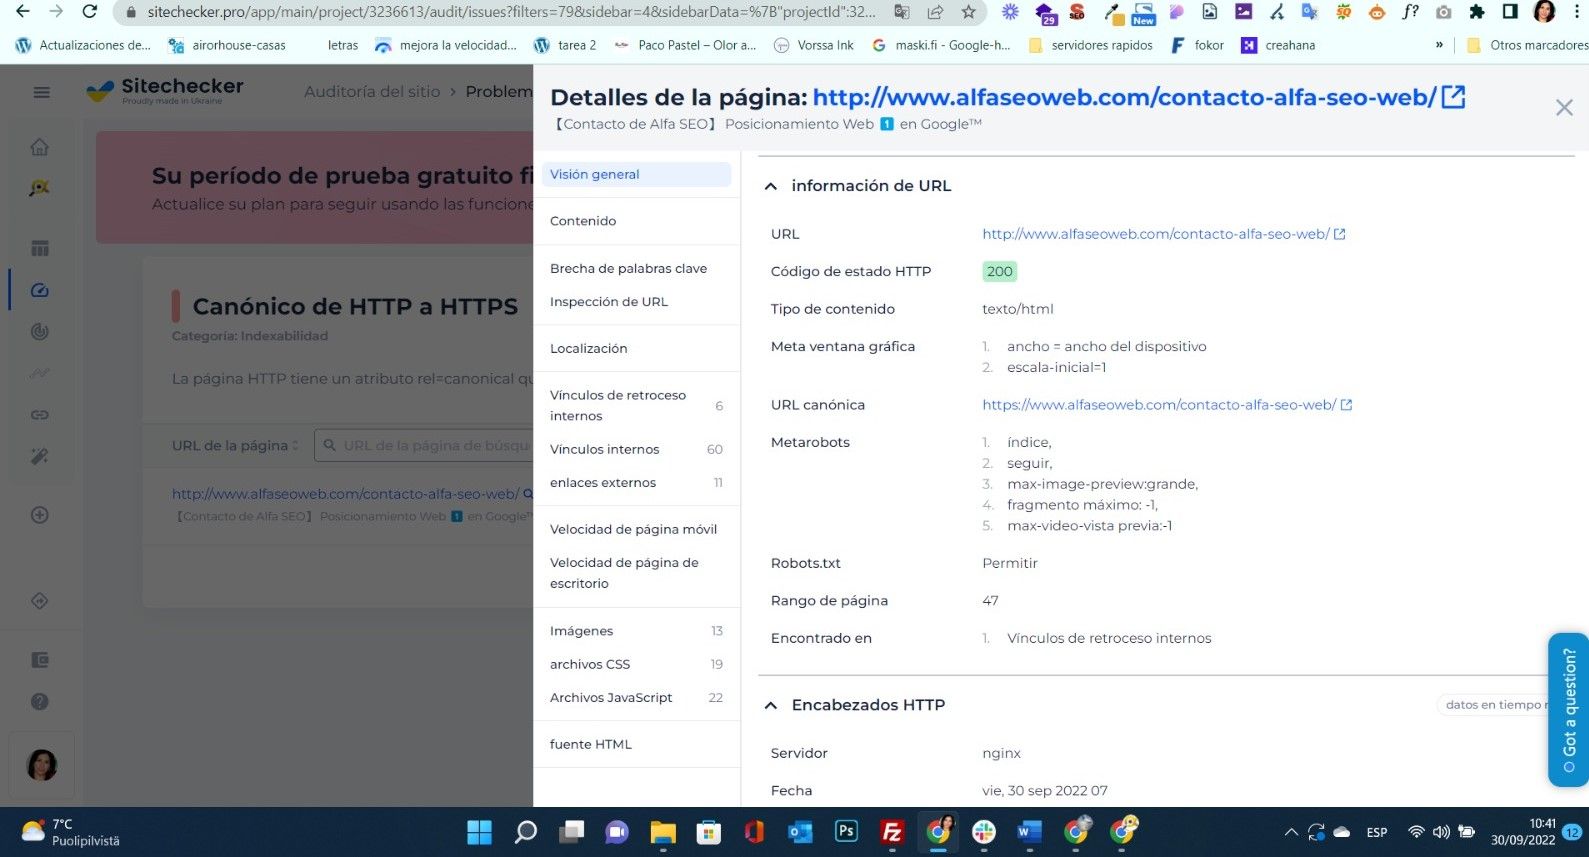The width and height of the screenshot is (1589, 857).
Task: Select the Visión general tab
Action: pyautogui.click(x=636, y=174)
